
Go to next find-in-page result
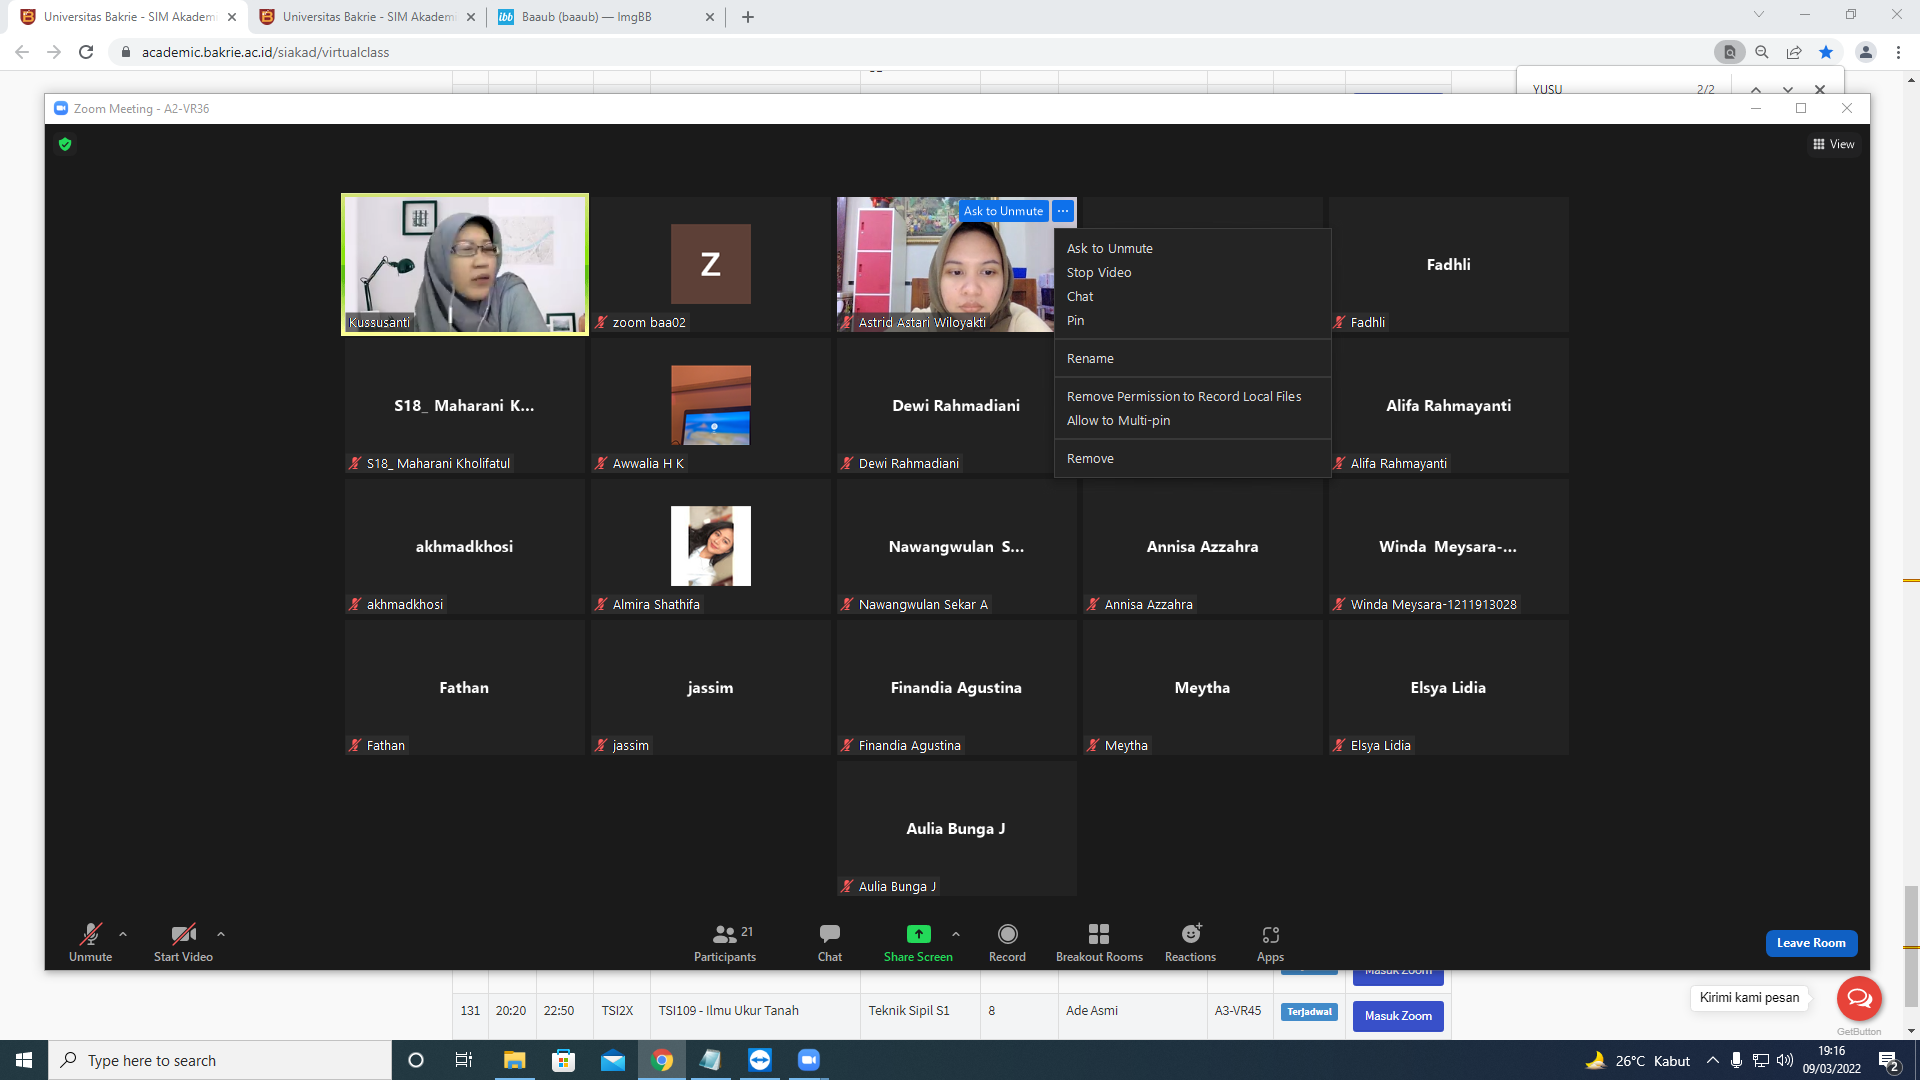coord(1788,90)
